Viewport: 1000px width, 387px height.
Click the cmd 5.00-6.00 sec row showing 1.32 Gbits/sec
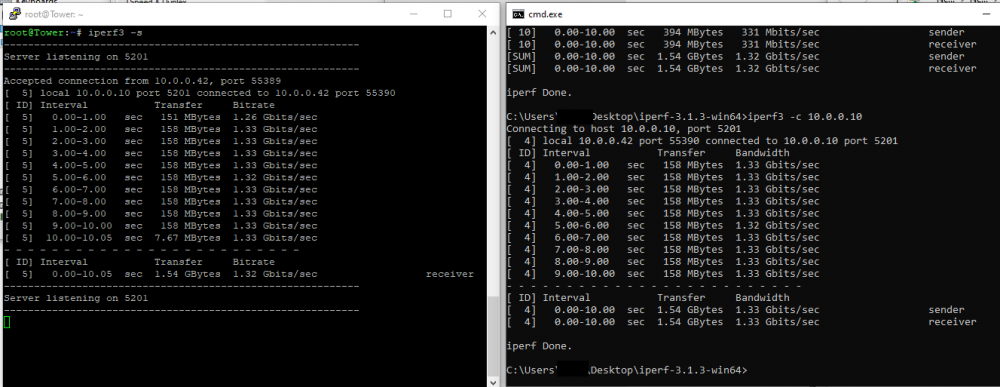click(x=663, y=226)
